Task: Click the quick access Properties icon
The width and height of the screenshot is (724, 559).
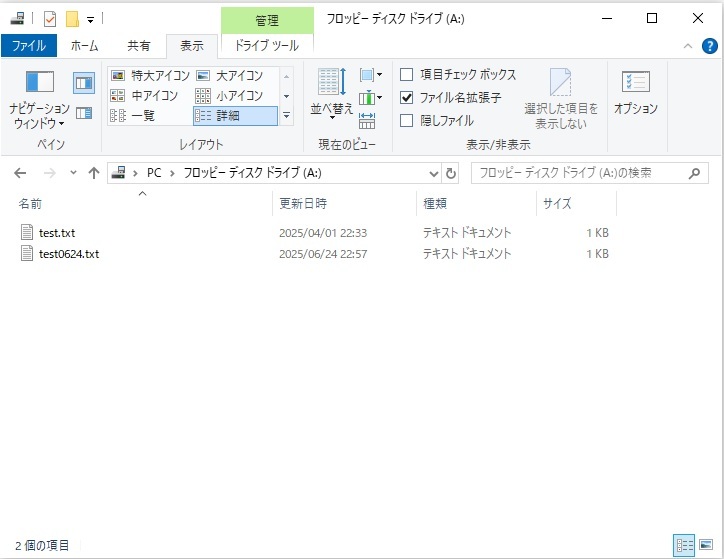Action: point(50,19)
